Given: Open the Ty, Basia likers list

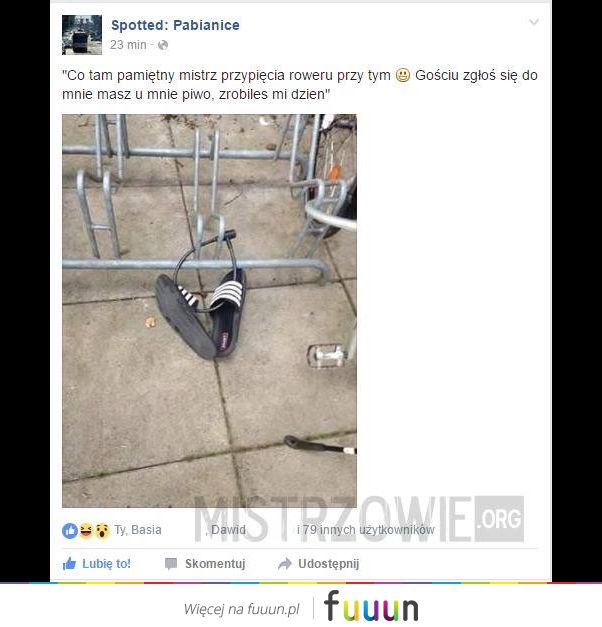Looking at the screenshot, I should click(138, 530).
